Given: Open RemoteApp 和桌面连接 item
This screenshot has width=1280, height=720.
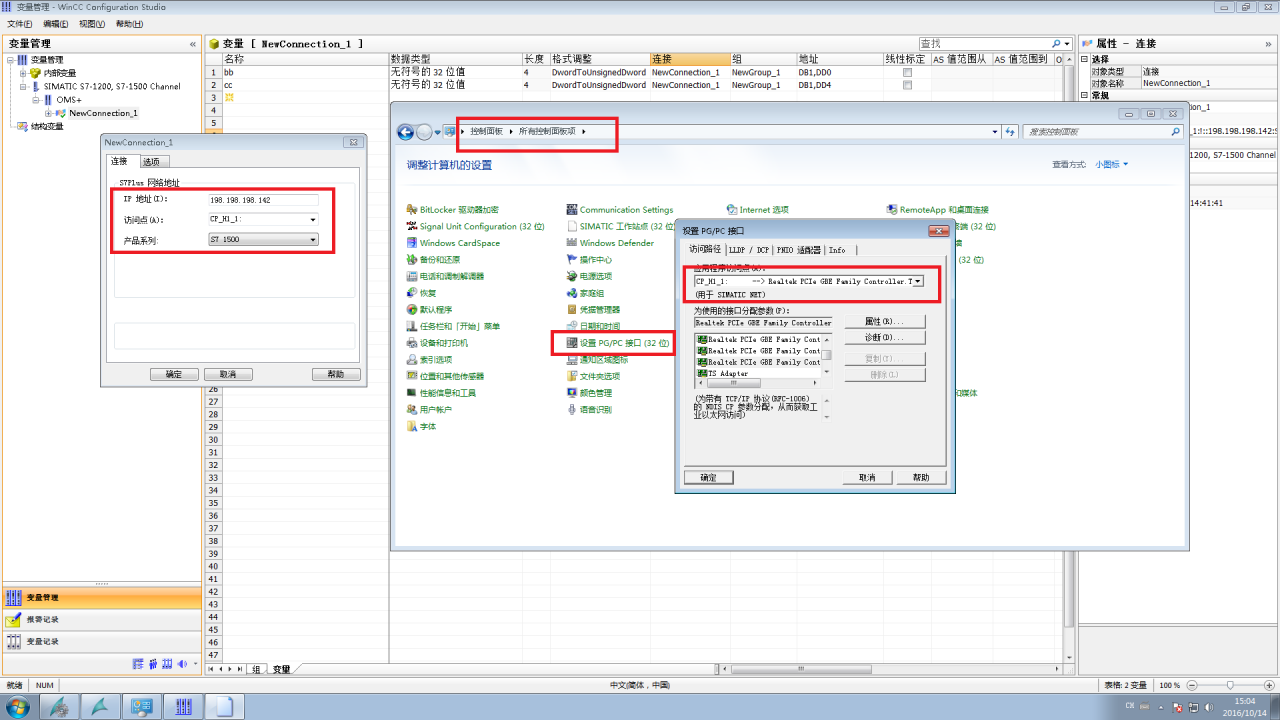Looking at the screenshot, I should (x=937, y=210).
